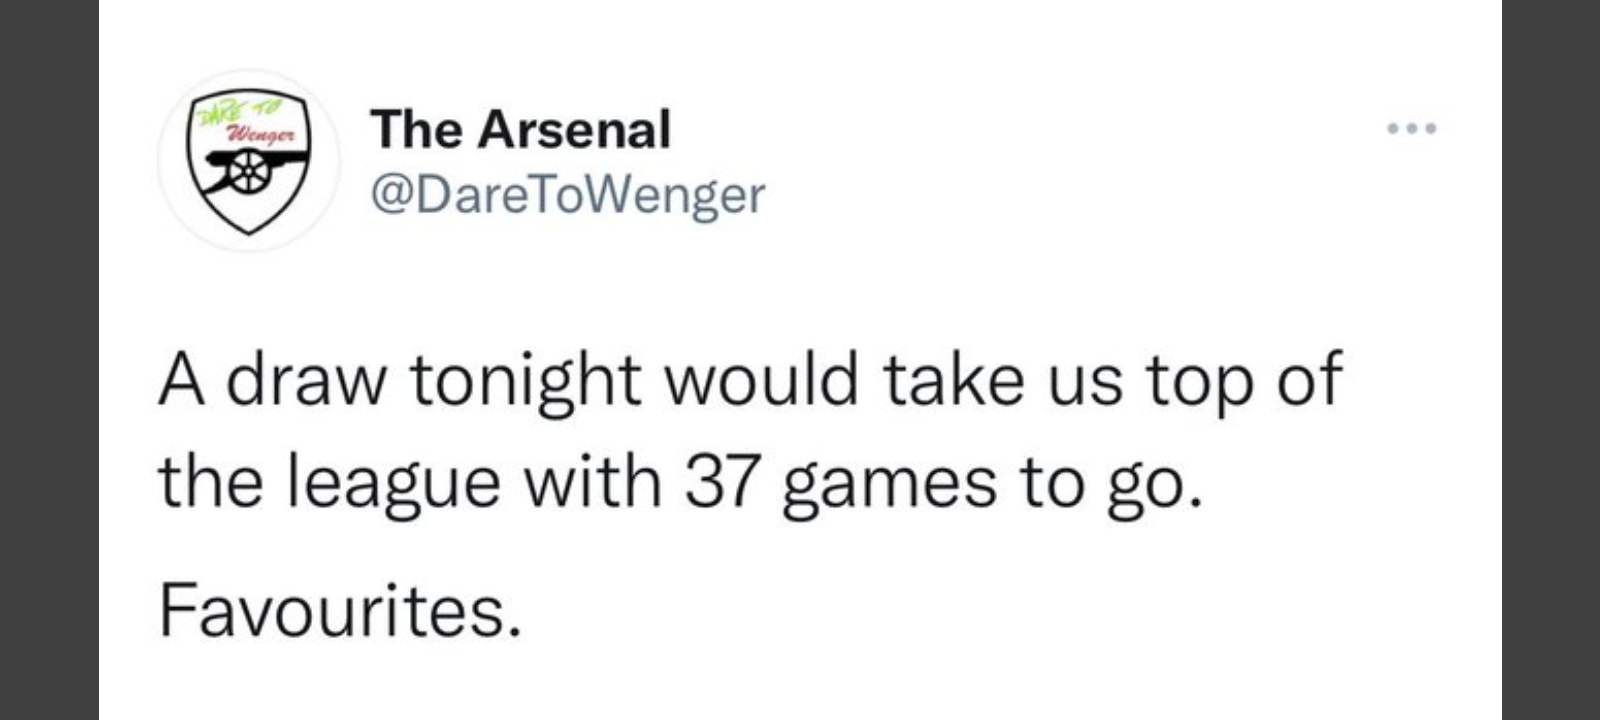Click the display name The Arsenal

520,130
